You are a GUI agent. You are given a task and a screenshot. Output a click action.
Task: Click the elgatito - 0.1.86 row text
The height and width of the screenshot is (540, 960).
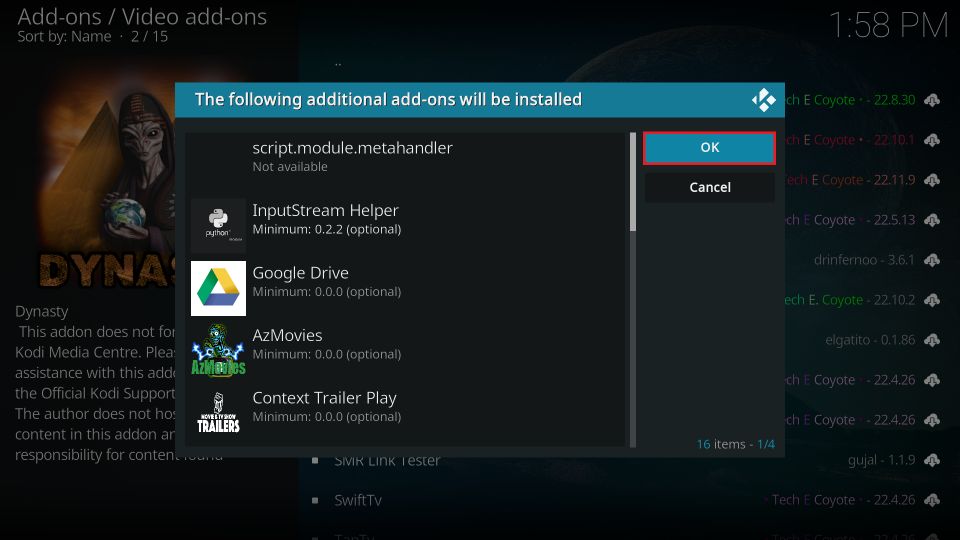click(x=870, y=340)
